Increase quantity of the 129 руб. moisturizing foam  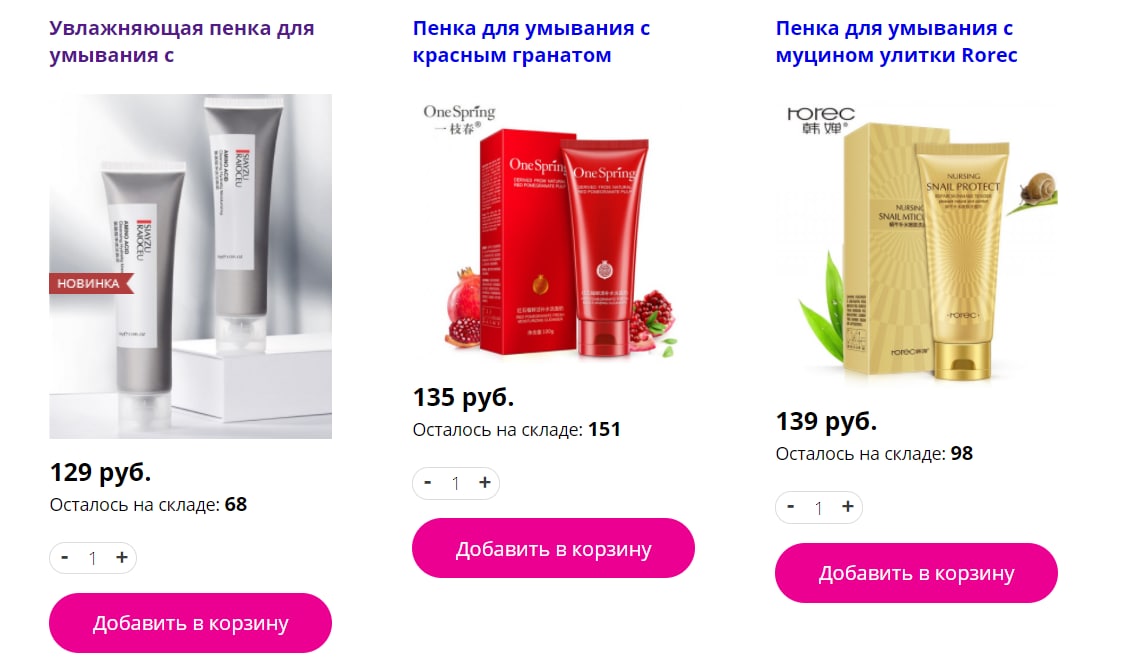(122, 557)
